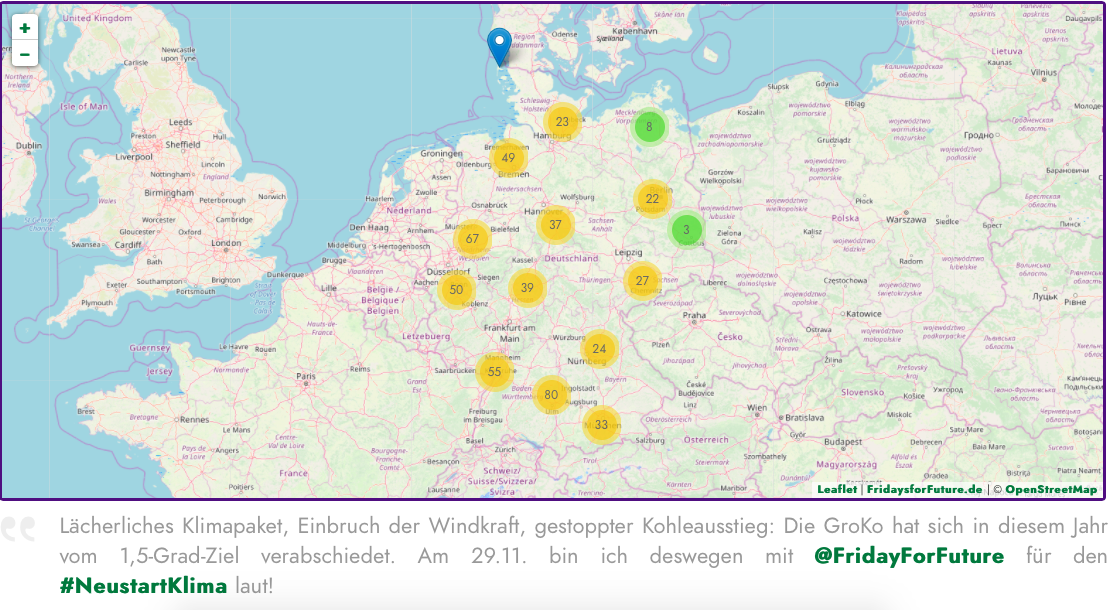Image resolution: width=1110 pixels, height=610 pixels.
Task: Open the green cluster marked 8
Action: pyautogui.click(x=649, y=127)
